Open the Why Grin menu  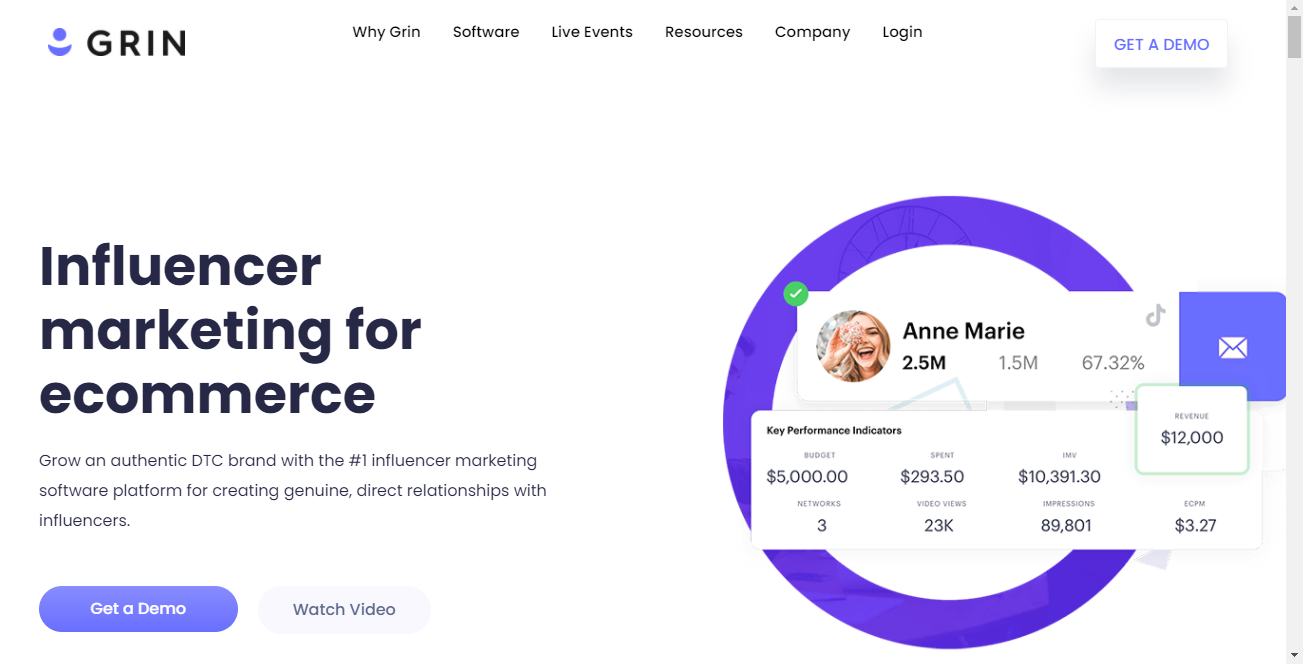point(386,32)
